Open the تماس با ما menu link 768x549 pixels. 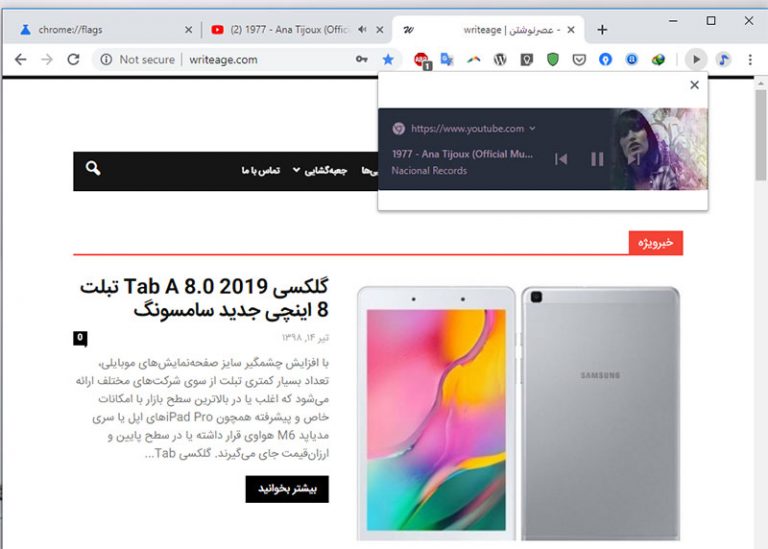[x=261, y=170]
